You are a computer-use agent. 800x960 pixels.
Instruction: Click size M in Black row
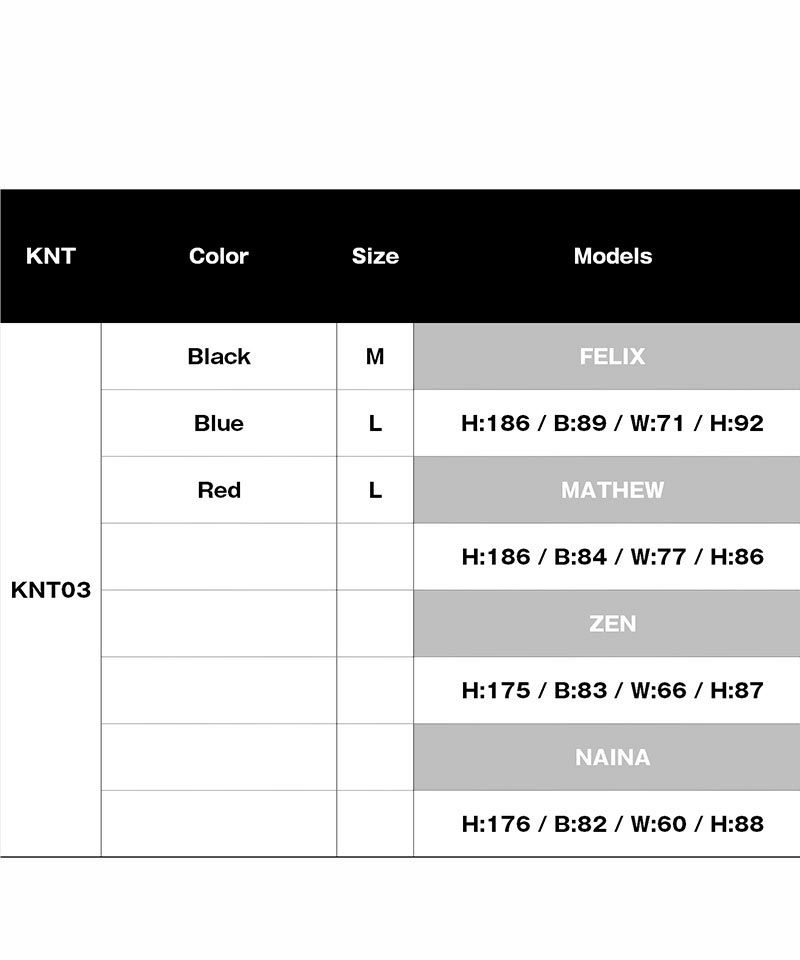click(x=375, y=356)
